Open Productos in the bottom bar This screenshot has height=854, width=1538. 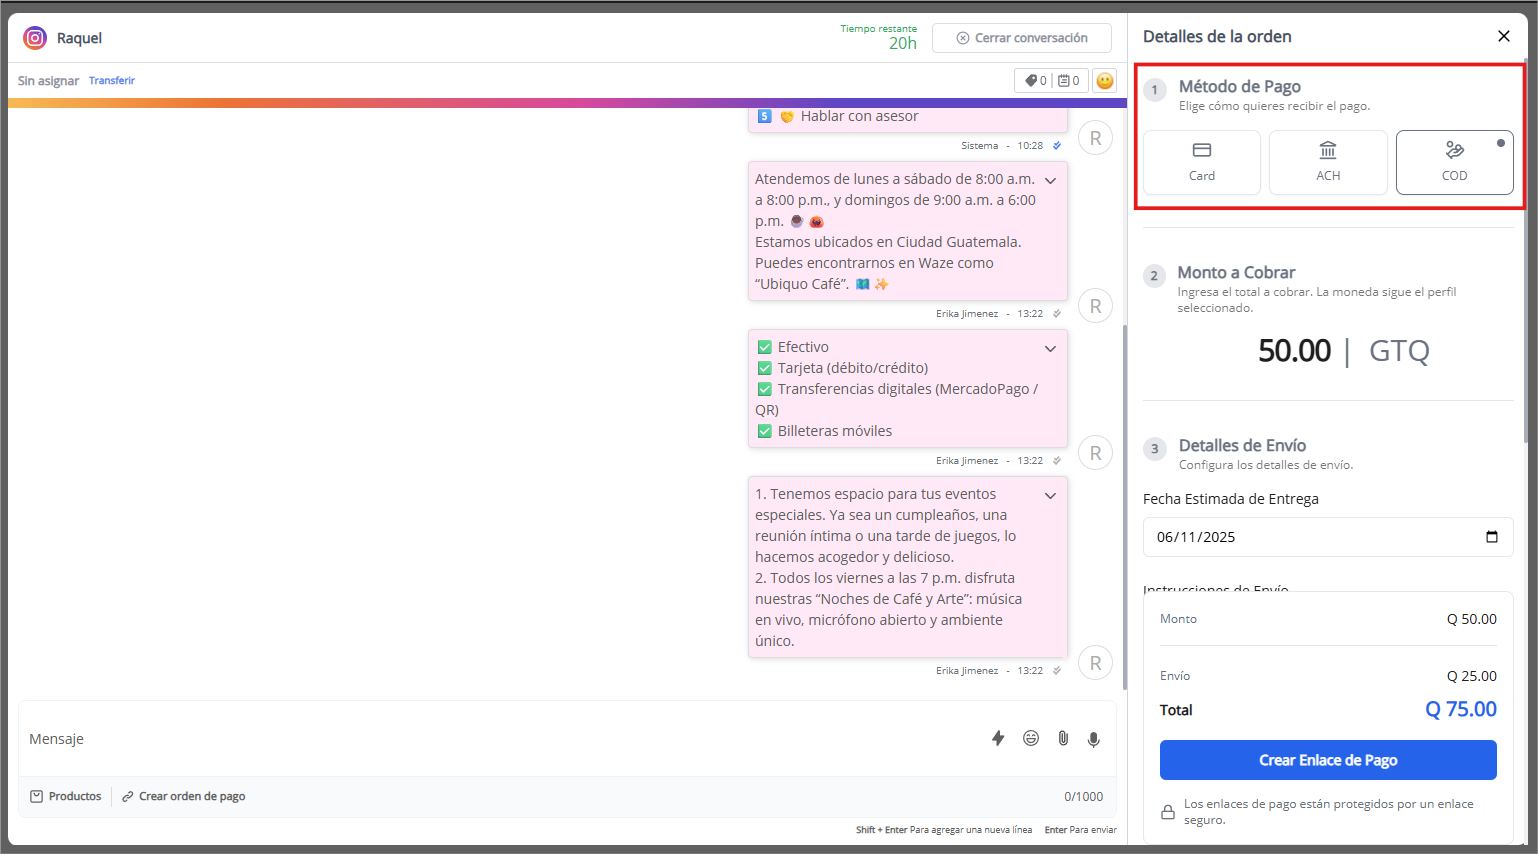66,796
